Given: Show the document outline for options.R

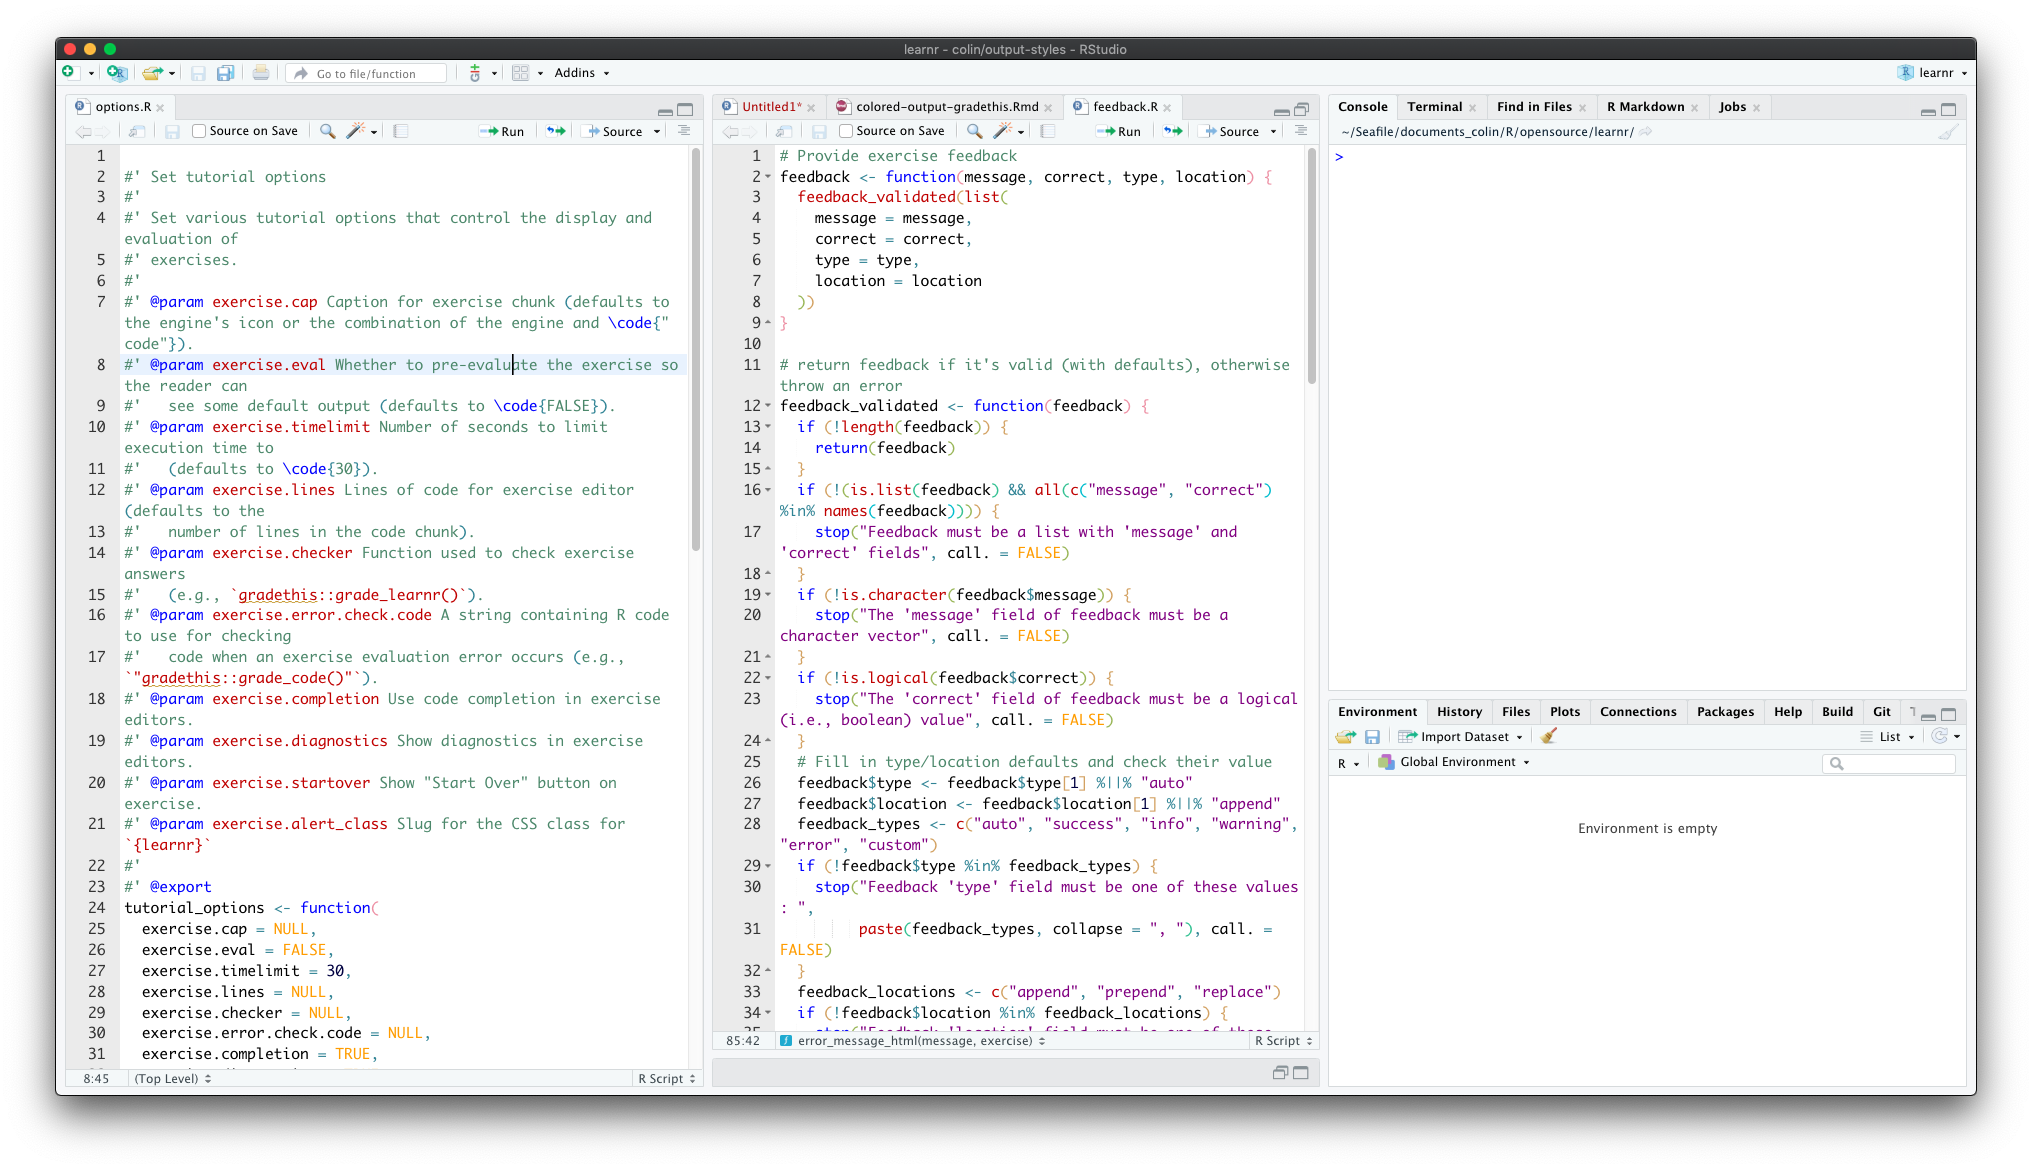Looking at the screenshot, I should pyautogui.click(x=684, y=131).
